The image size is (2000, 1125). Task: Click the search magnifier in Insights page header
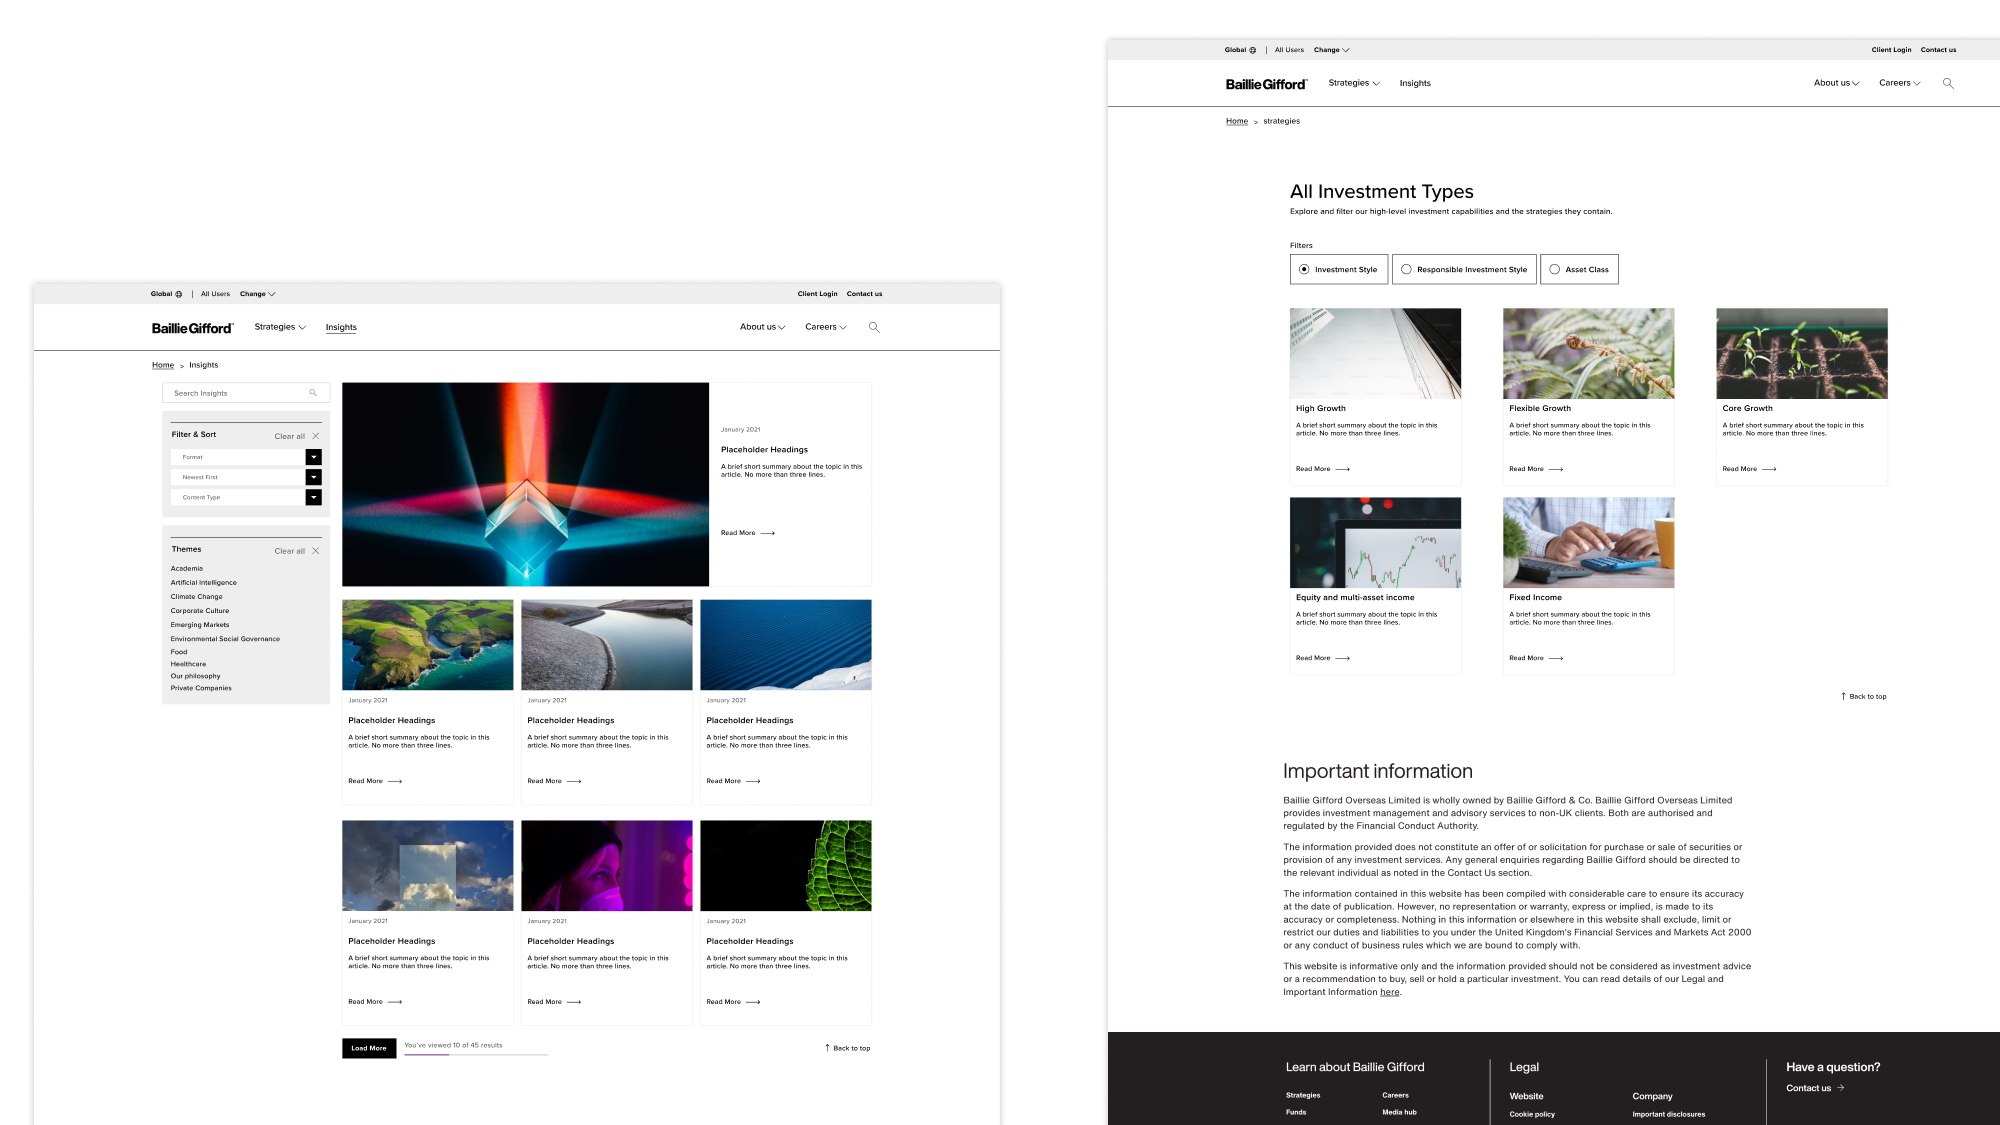(874, 327)
